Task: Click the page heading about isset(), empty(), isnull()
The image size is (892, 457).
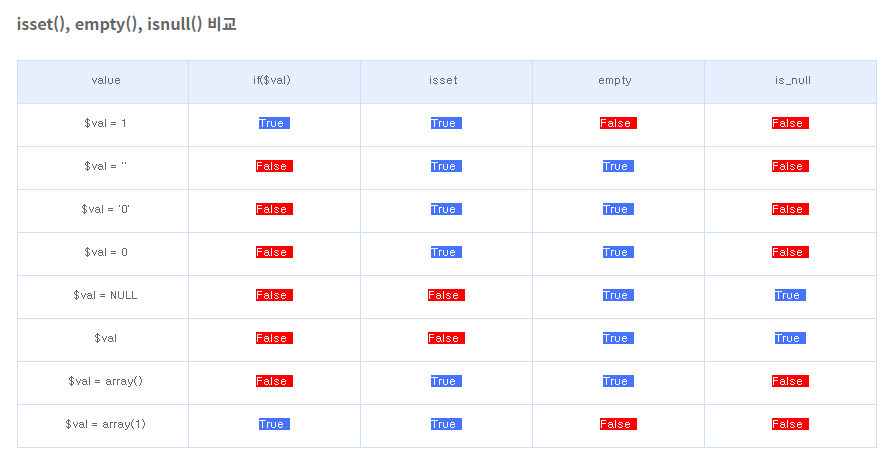Action: (x=126, y=24)
